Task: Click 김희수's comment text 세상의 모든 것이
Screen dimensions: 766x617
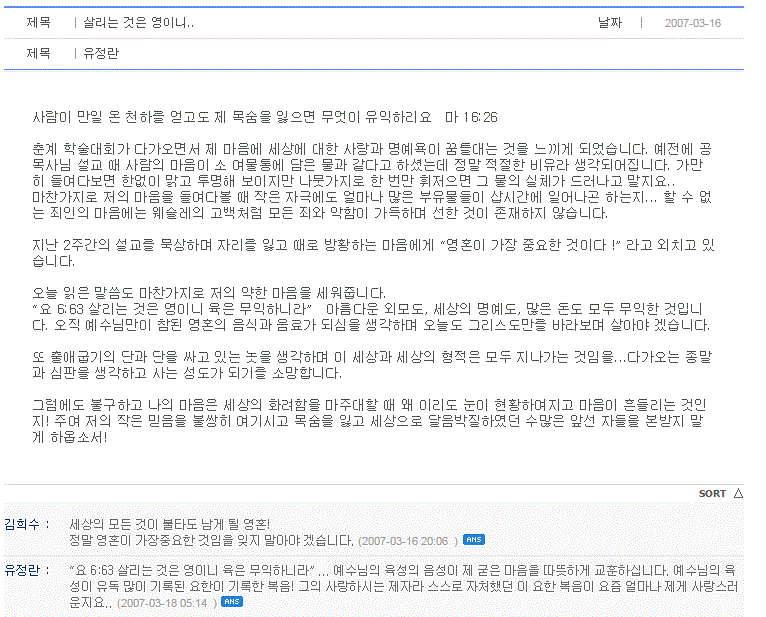Action: tap(169, 524)
